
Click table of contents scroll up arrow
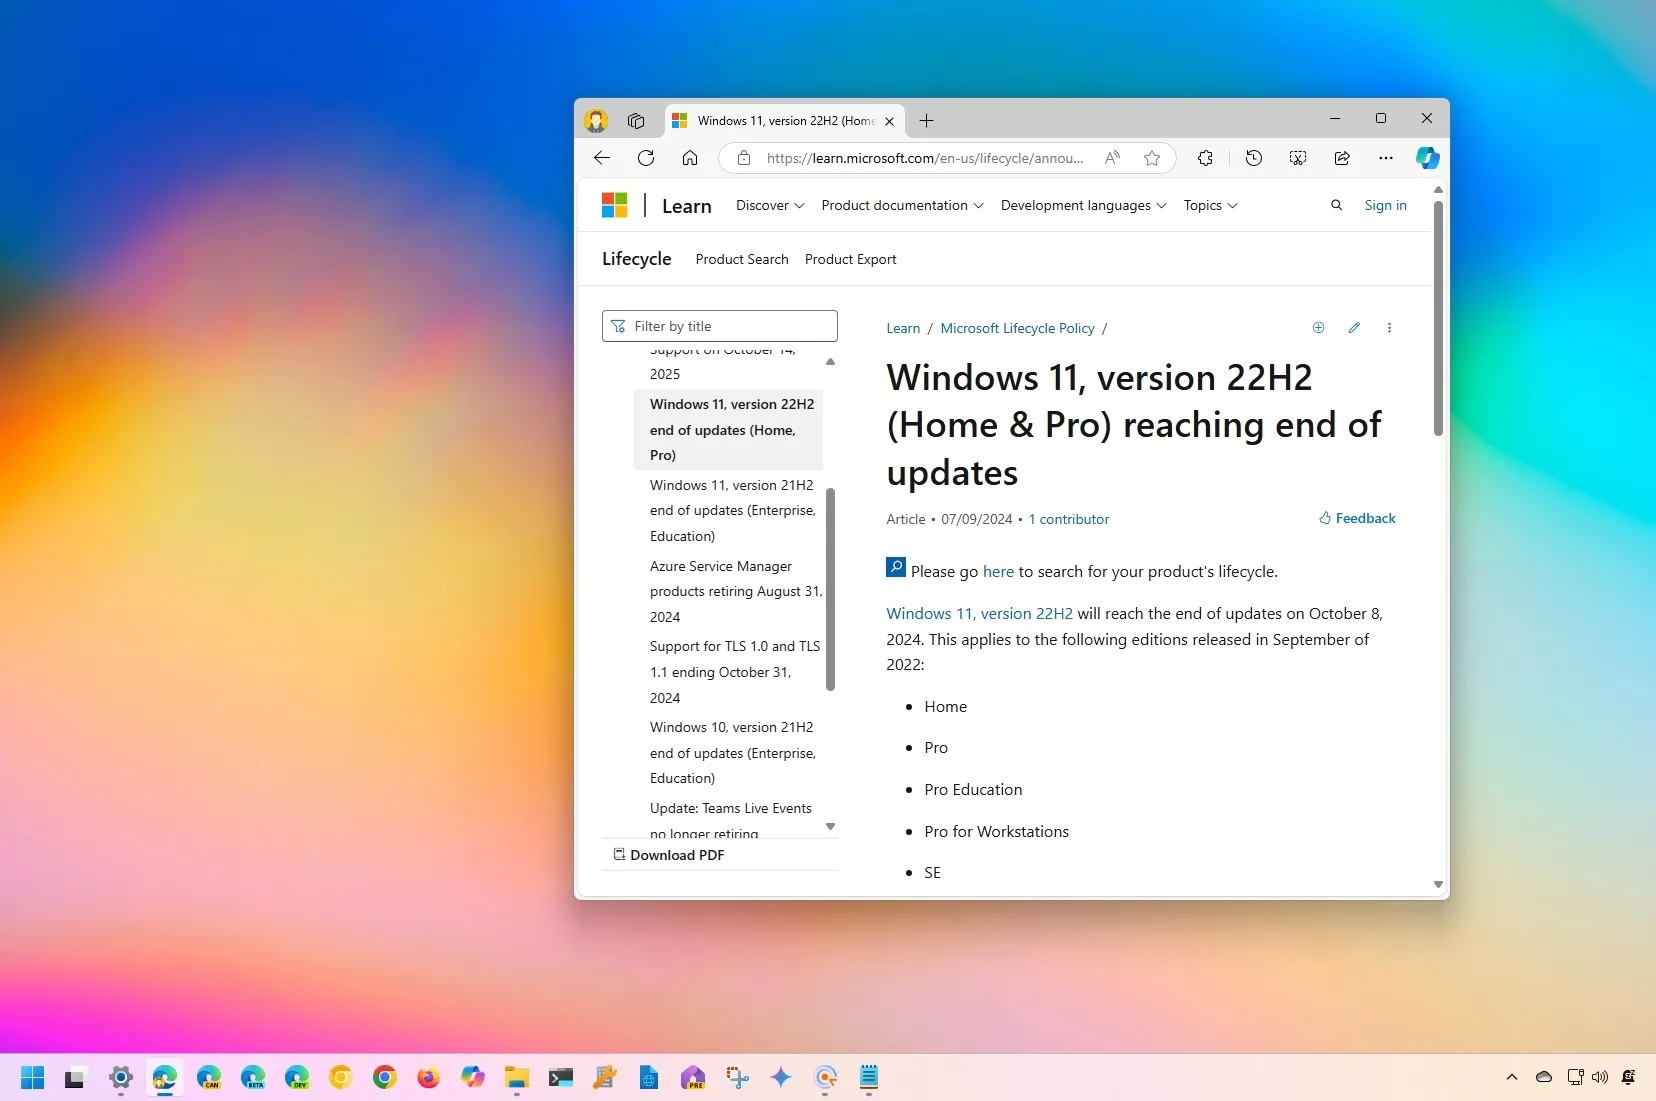coord(830,361)
